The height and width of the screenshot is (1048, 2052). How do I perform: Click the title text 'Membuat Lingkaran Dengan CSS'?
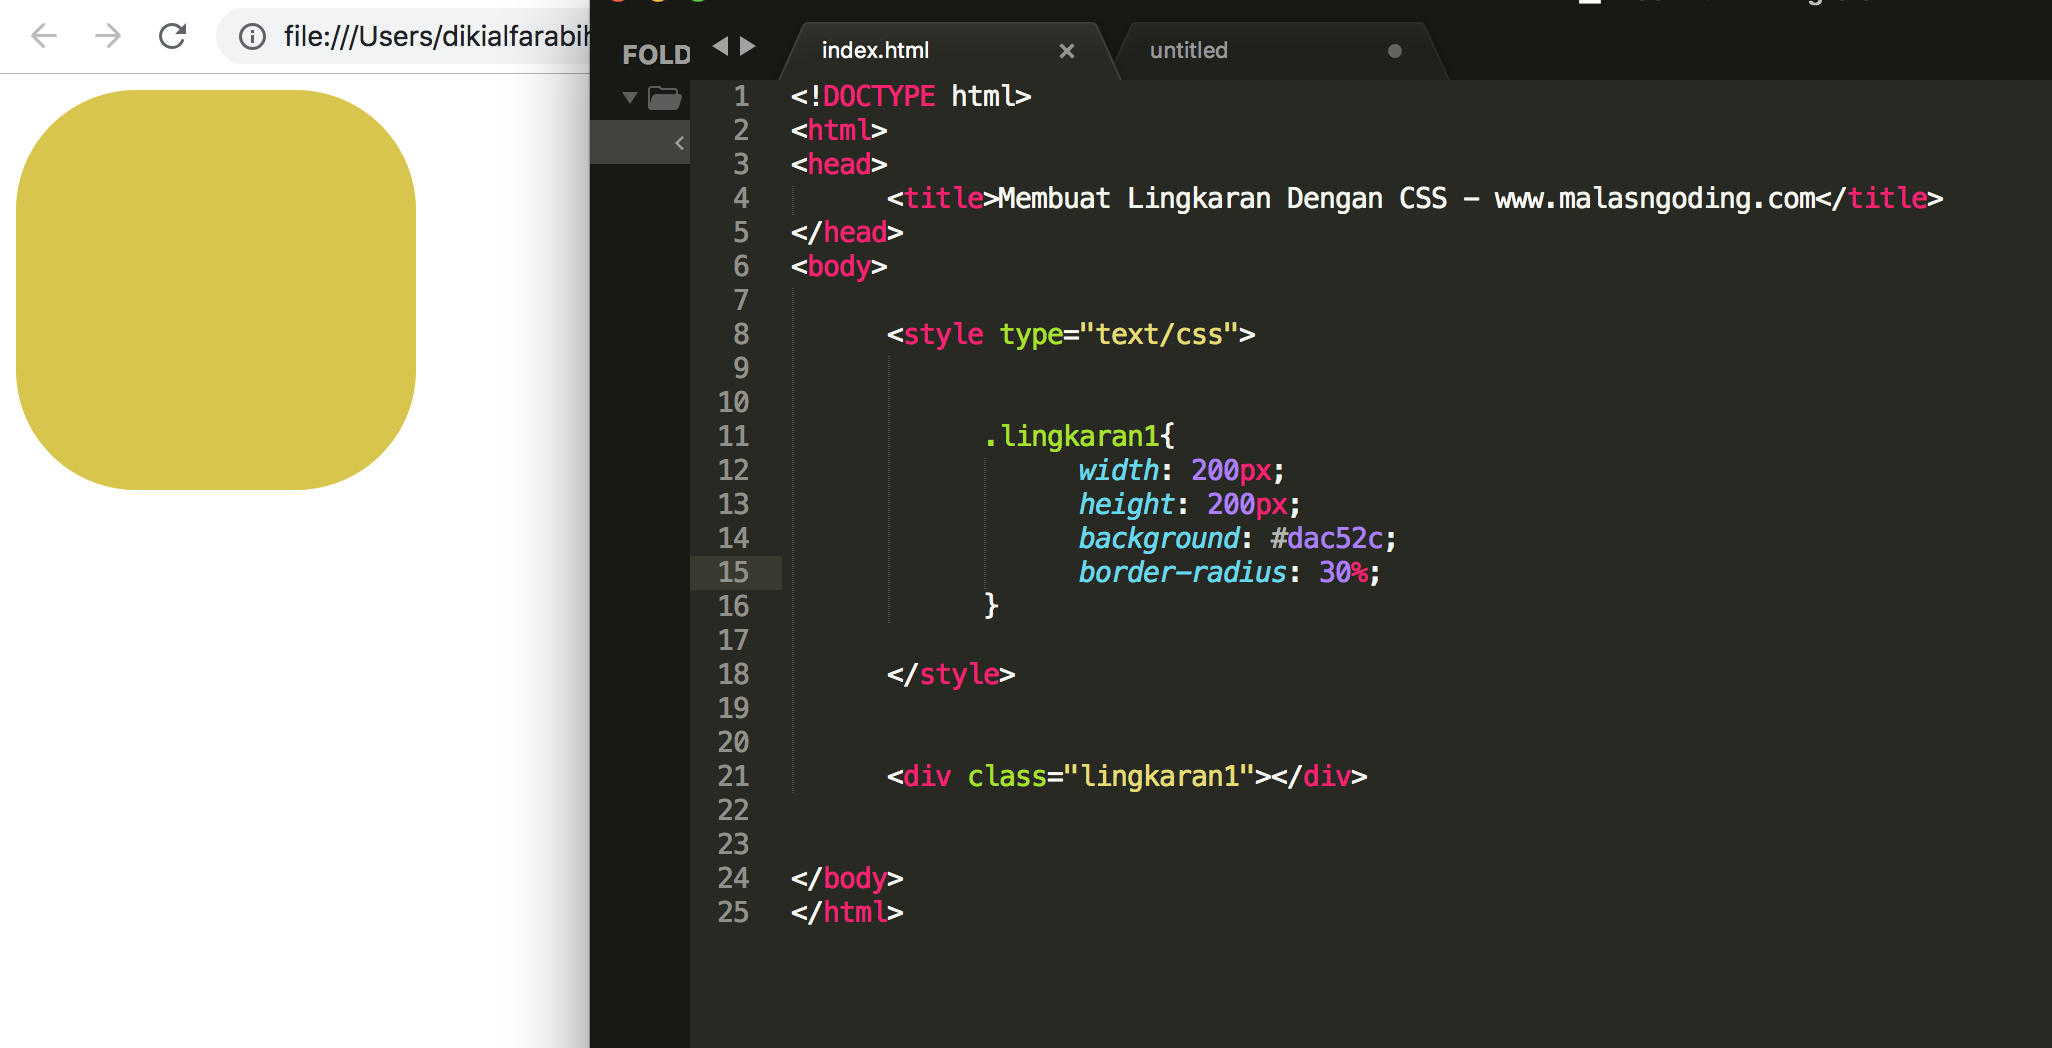pyautogui.click(x=1223, y=198)
